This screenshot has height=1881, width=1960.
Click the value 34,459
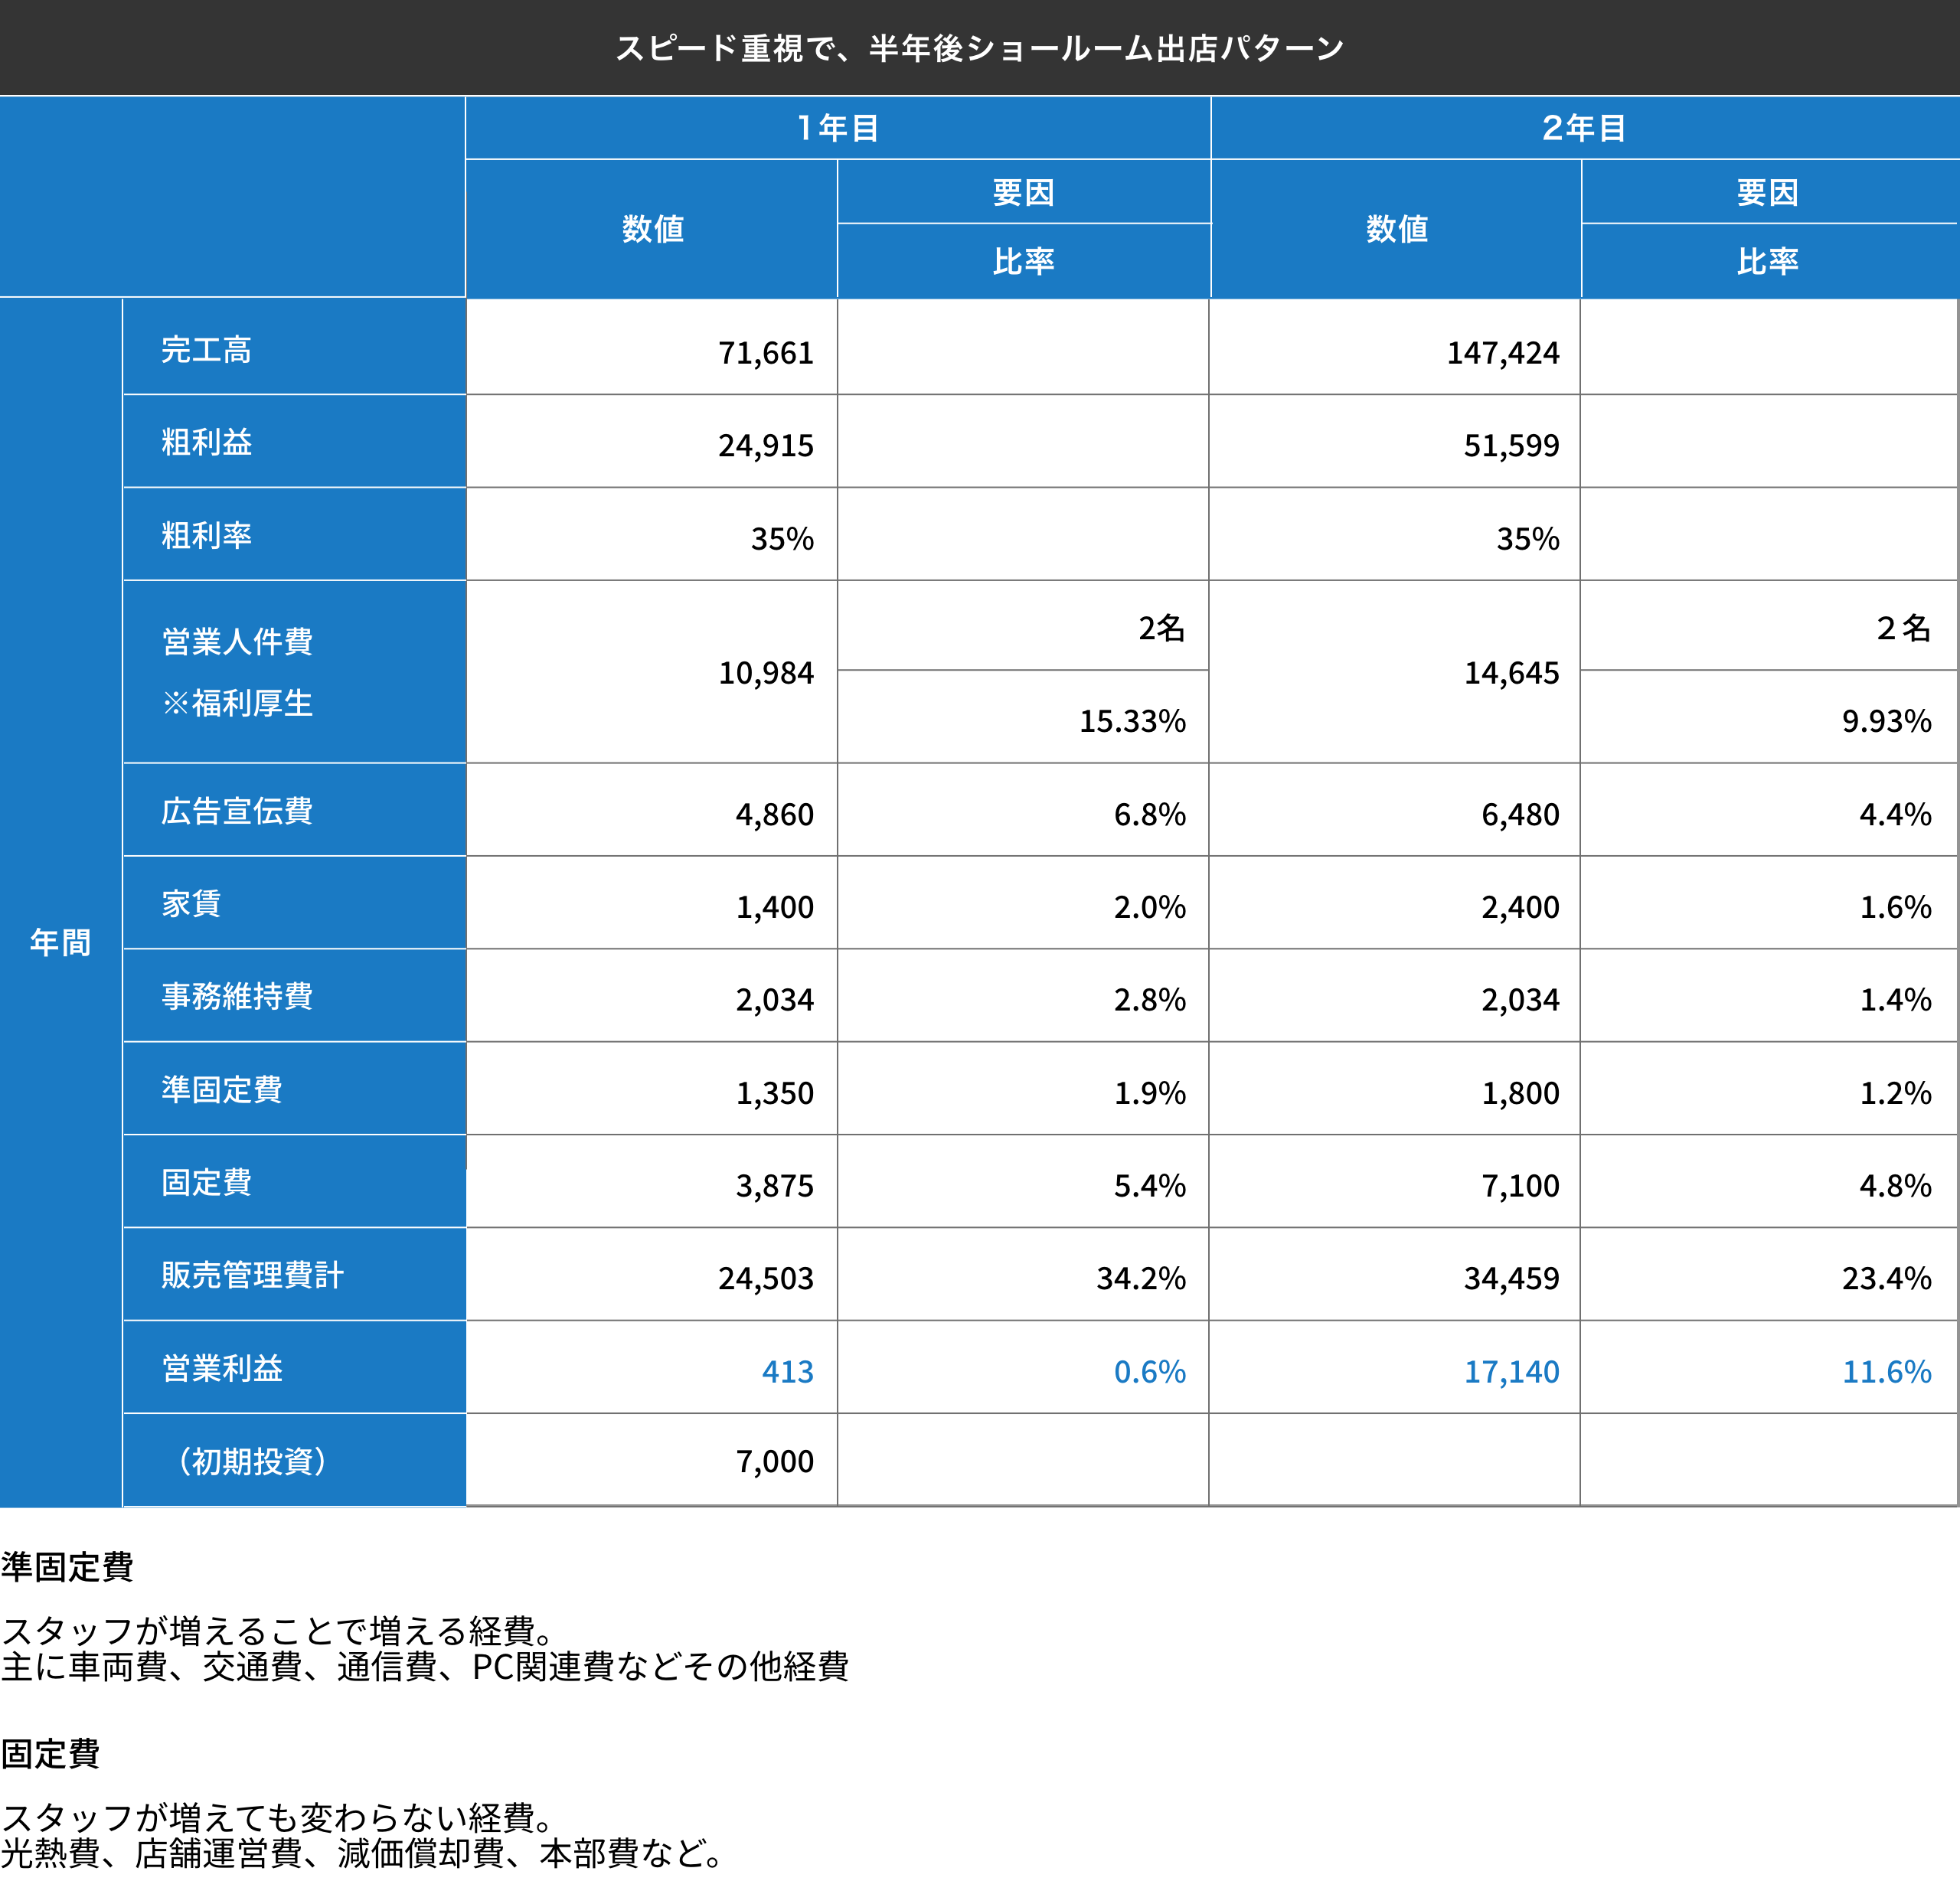[x=1511, y=1279]
